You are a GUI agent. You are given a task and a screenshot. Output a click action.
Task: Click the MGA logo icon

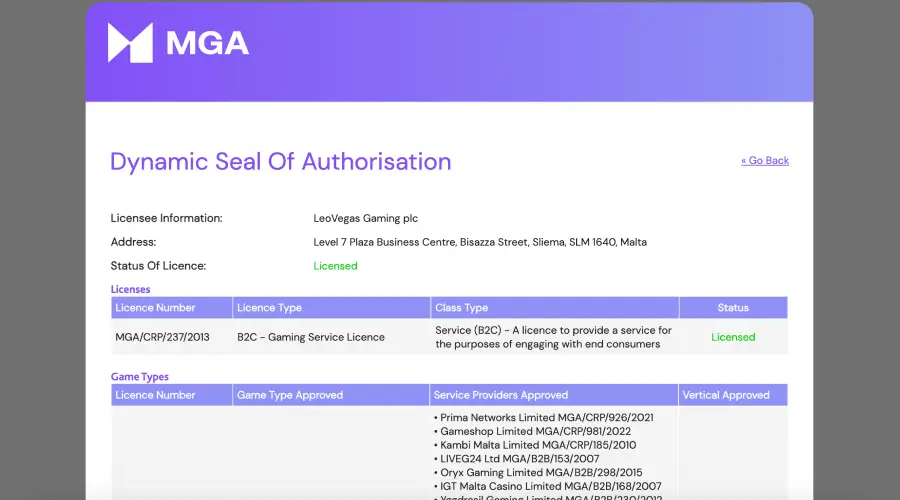click(x=130, y=42)
